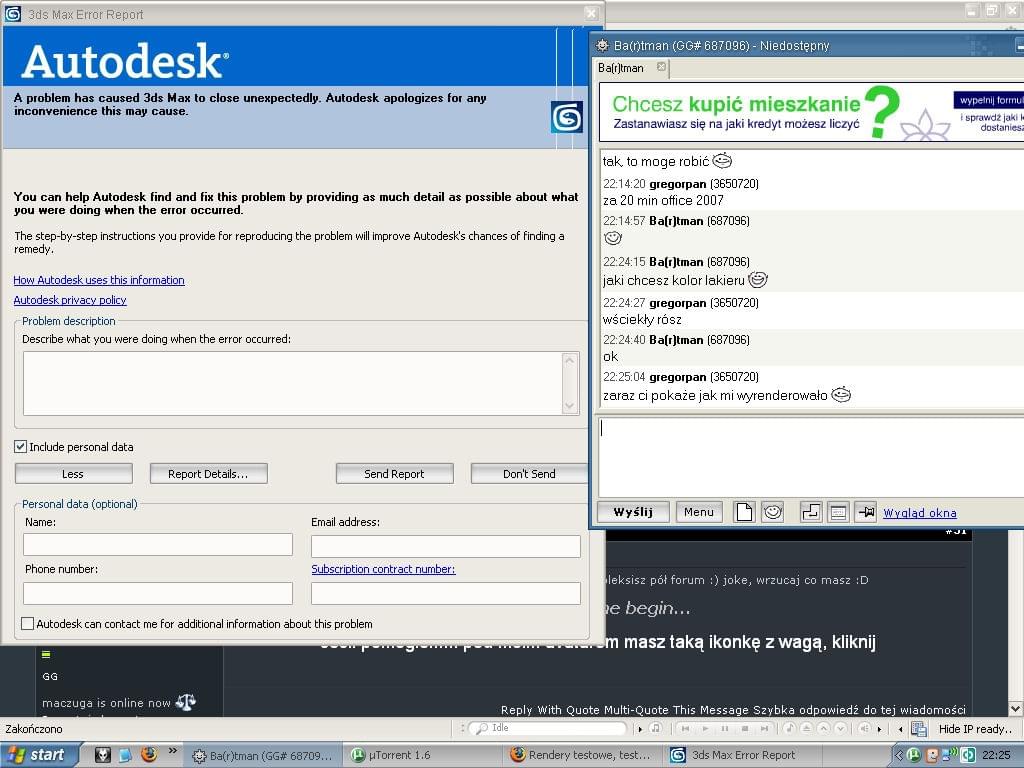Screen dimensions: 1024x768
Task: Click the stop button in the player toolbar
Action: coord(744,728)
